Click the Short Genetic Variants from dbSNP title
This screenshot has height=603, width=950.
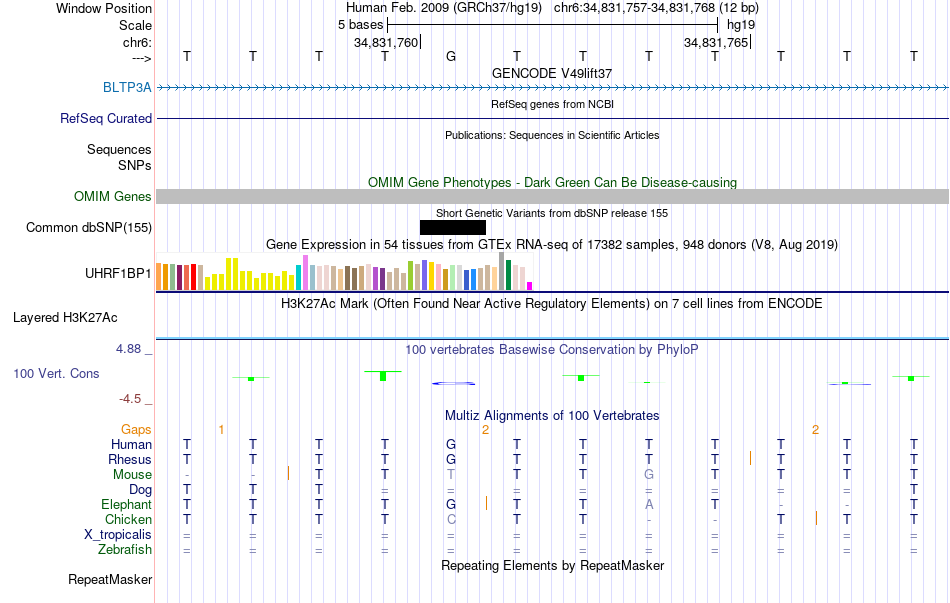552,213
